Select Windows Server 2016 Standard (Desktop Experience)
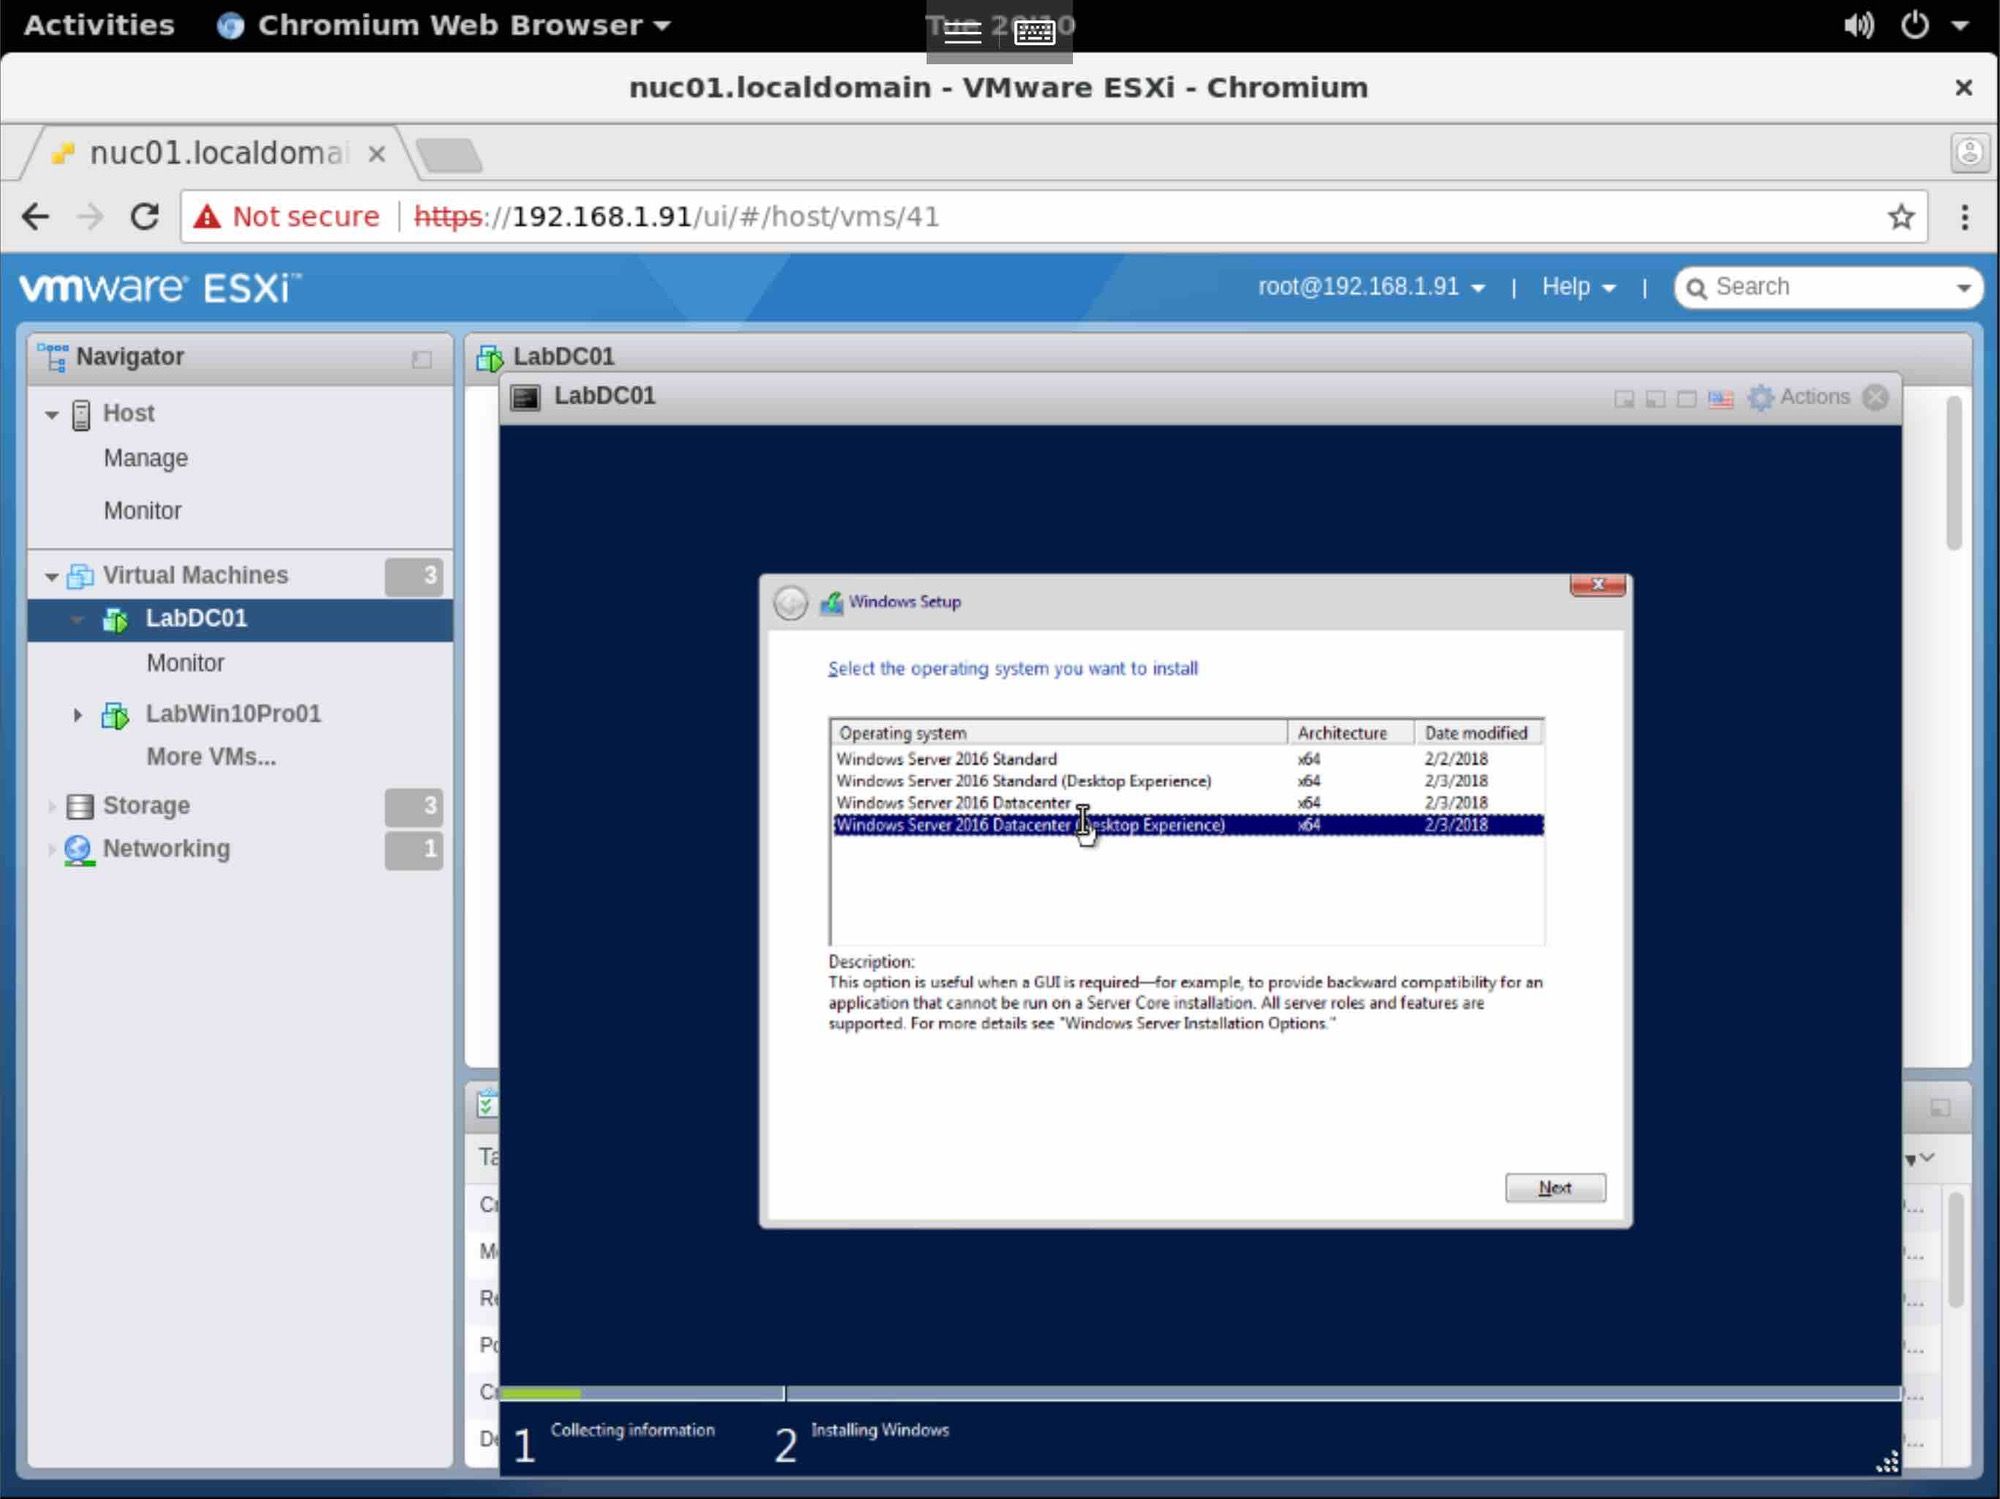This screenshot has width=2000, height=1499. [x=1188, y=782]
